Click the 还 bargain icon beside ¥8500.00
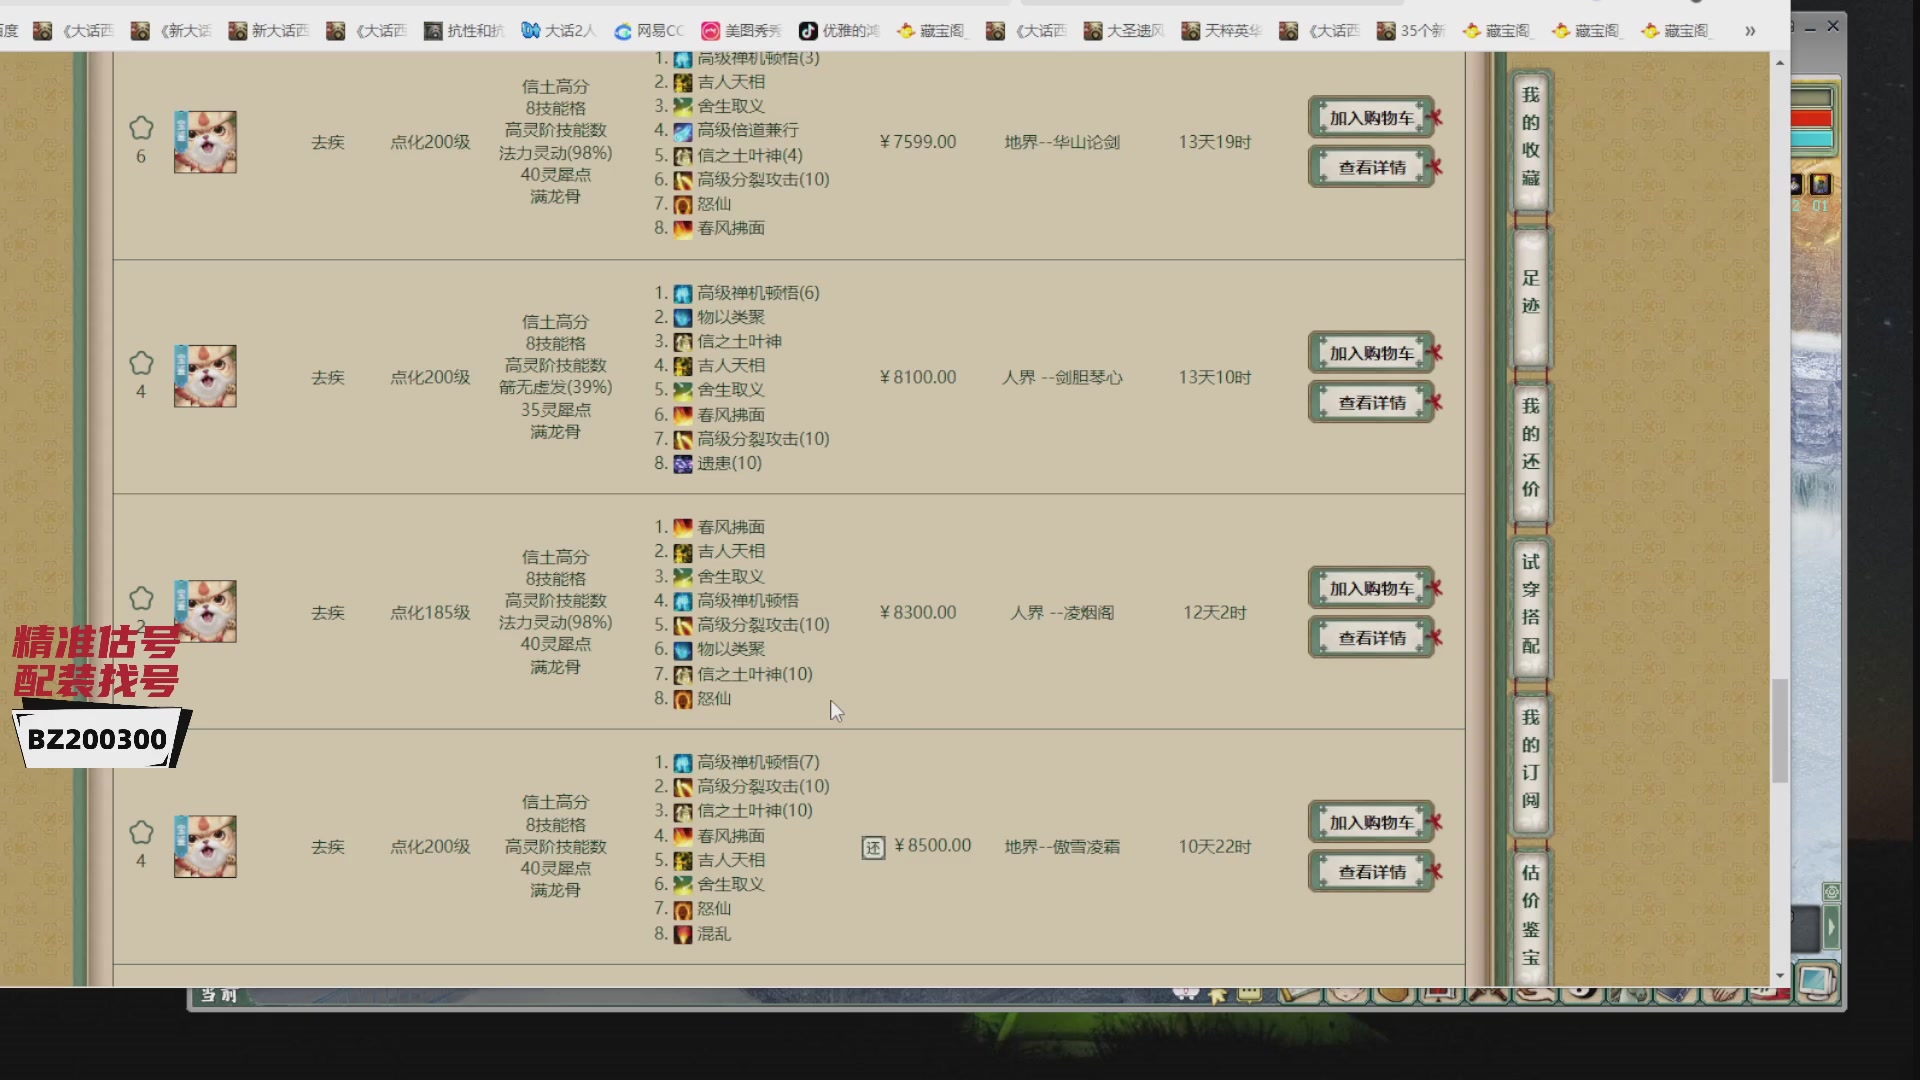Viewport: 1920px width, 1080px height. pos(873,848)
